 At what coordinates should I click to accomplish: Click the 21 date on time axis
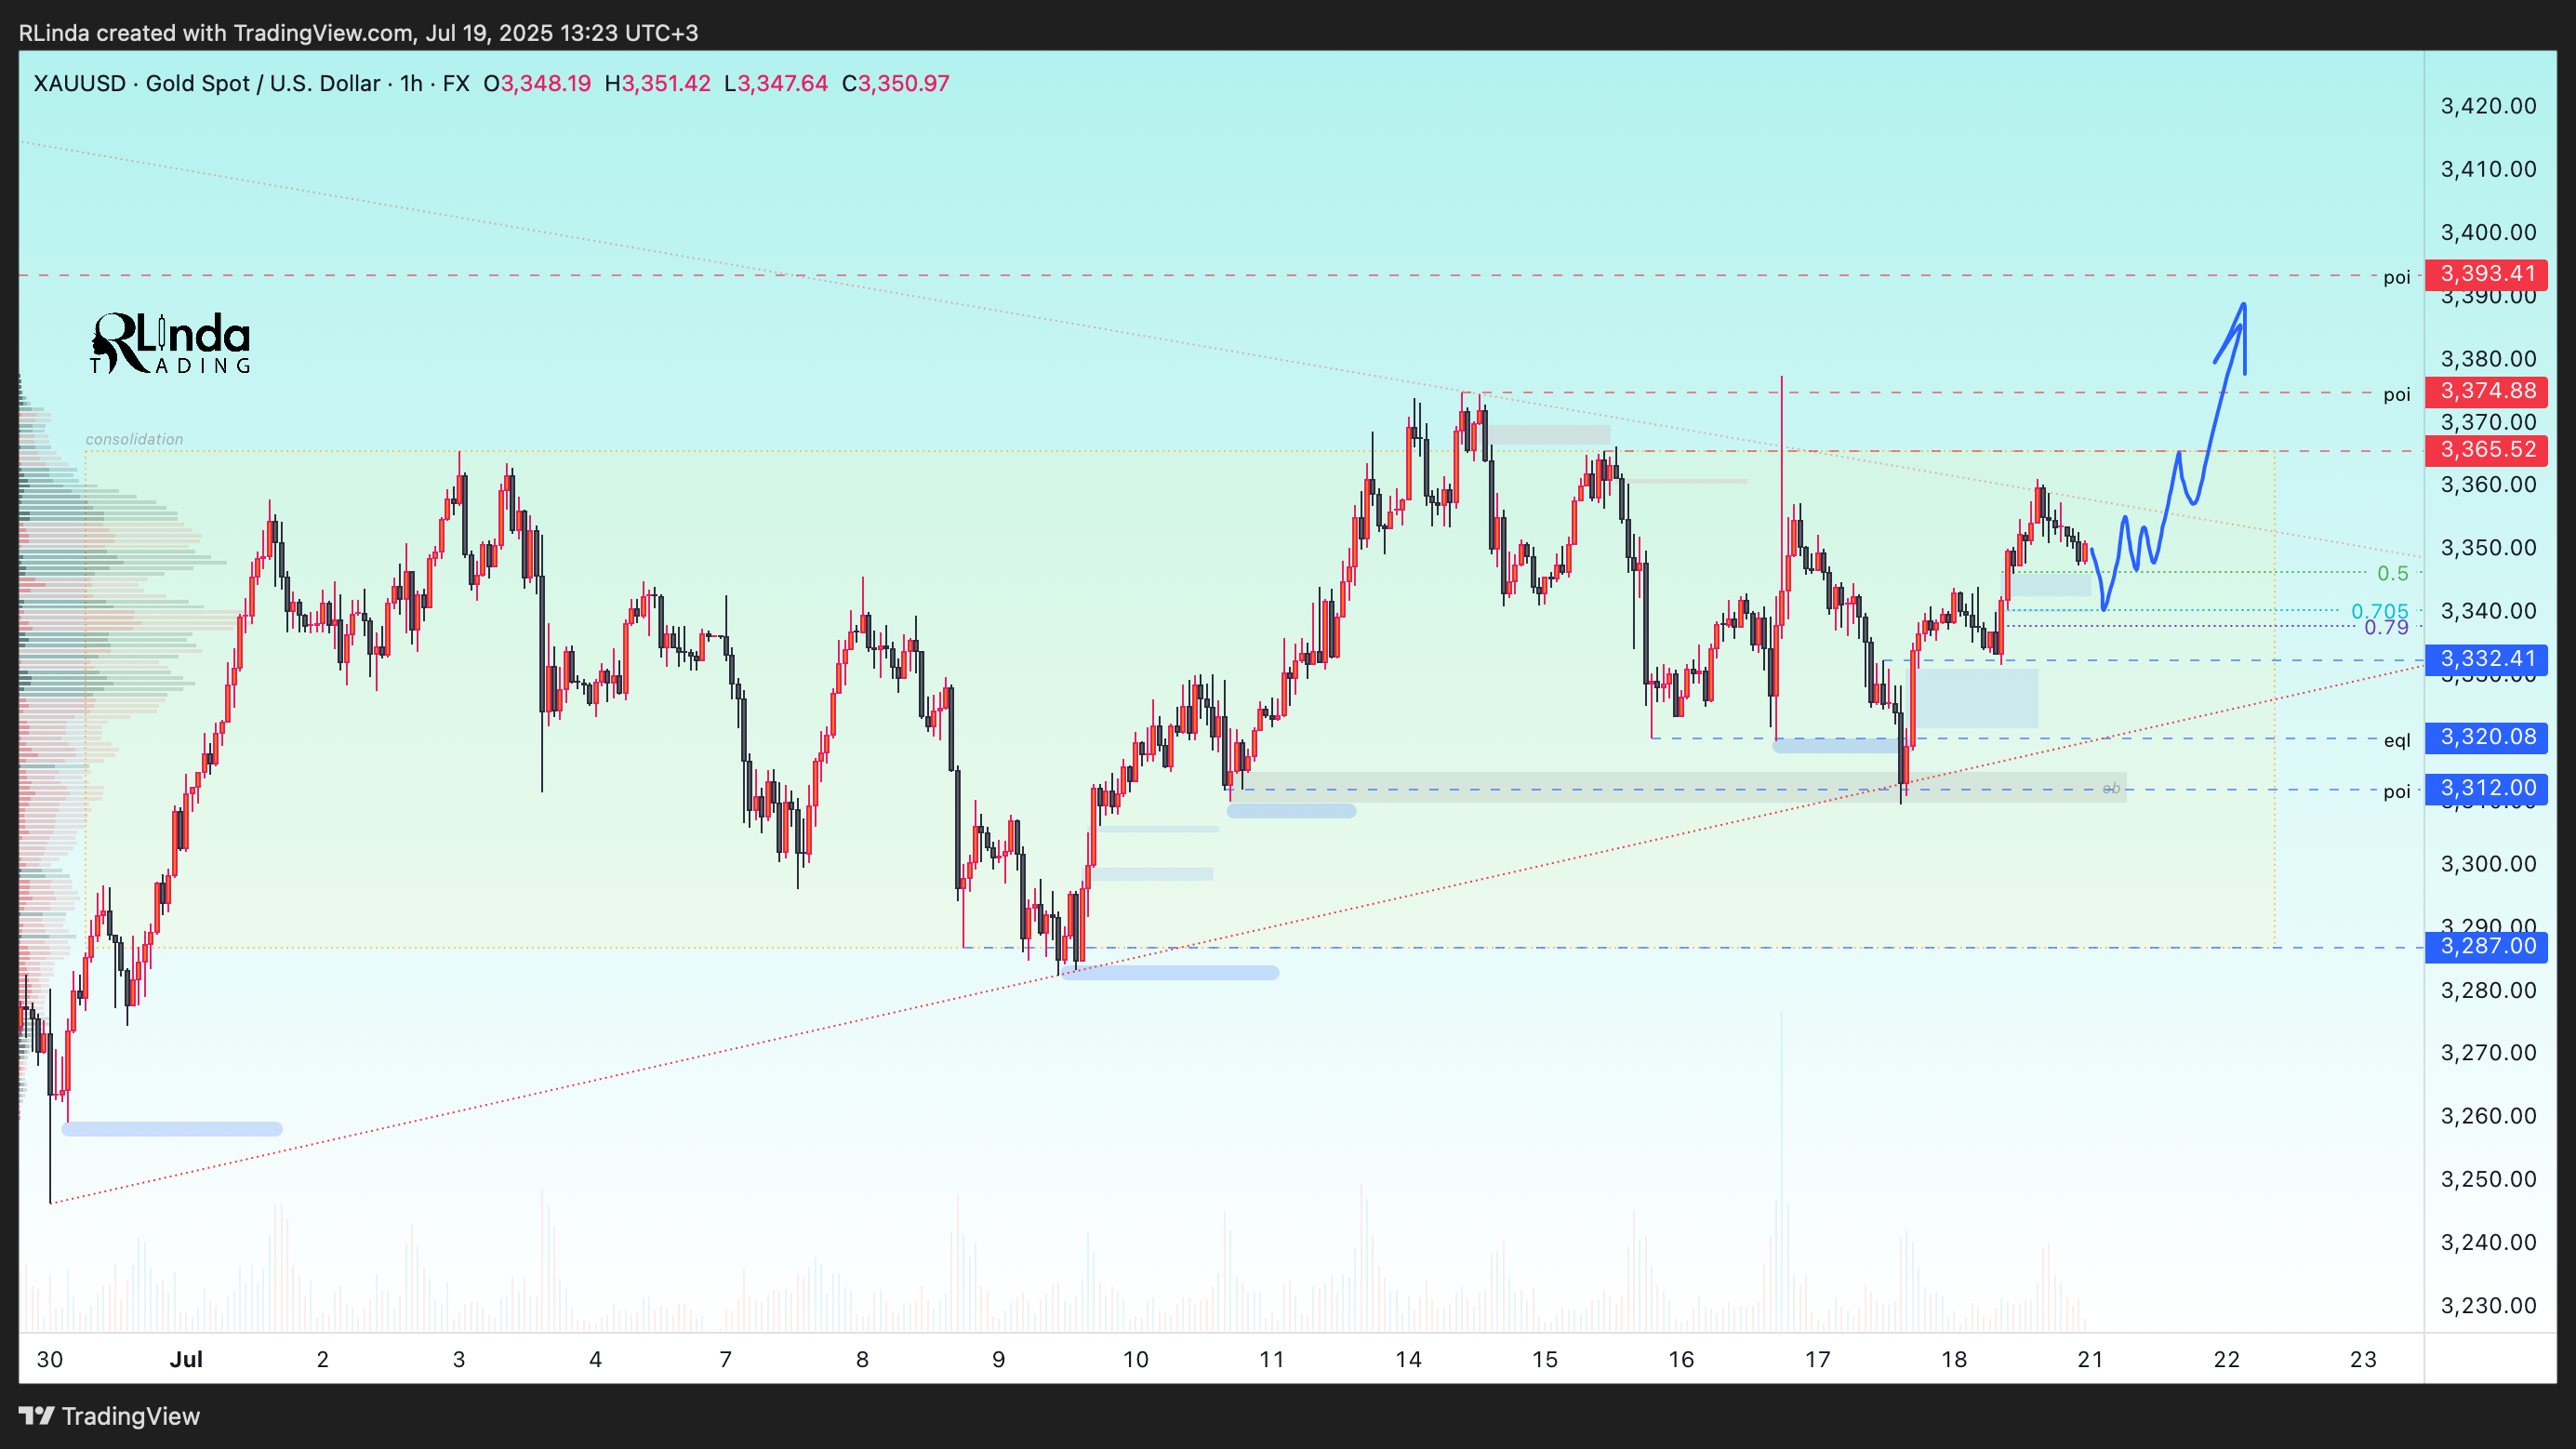[2090, 1359]
